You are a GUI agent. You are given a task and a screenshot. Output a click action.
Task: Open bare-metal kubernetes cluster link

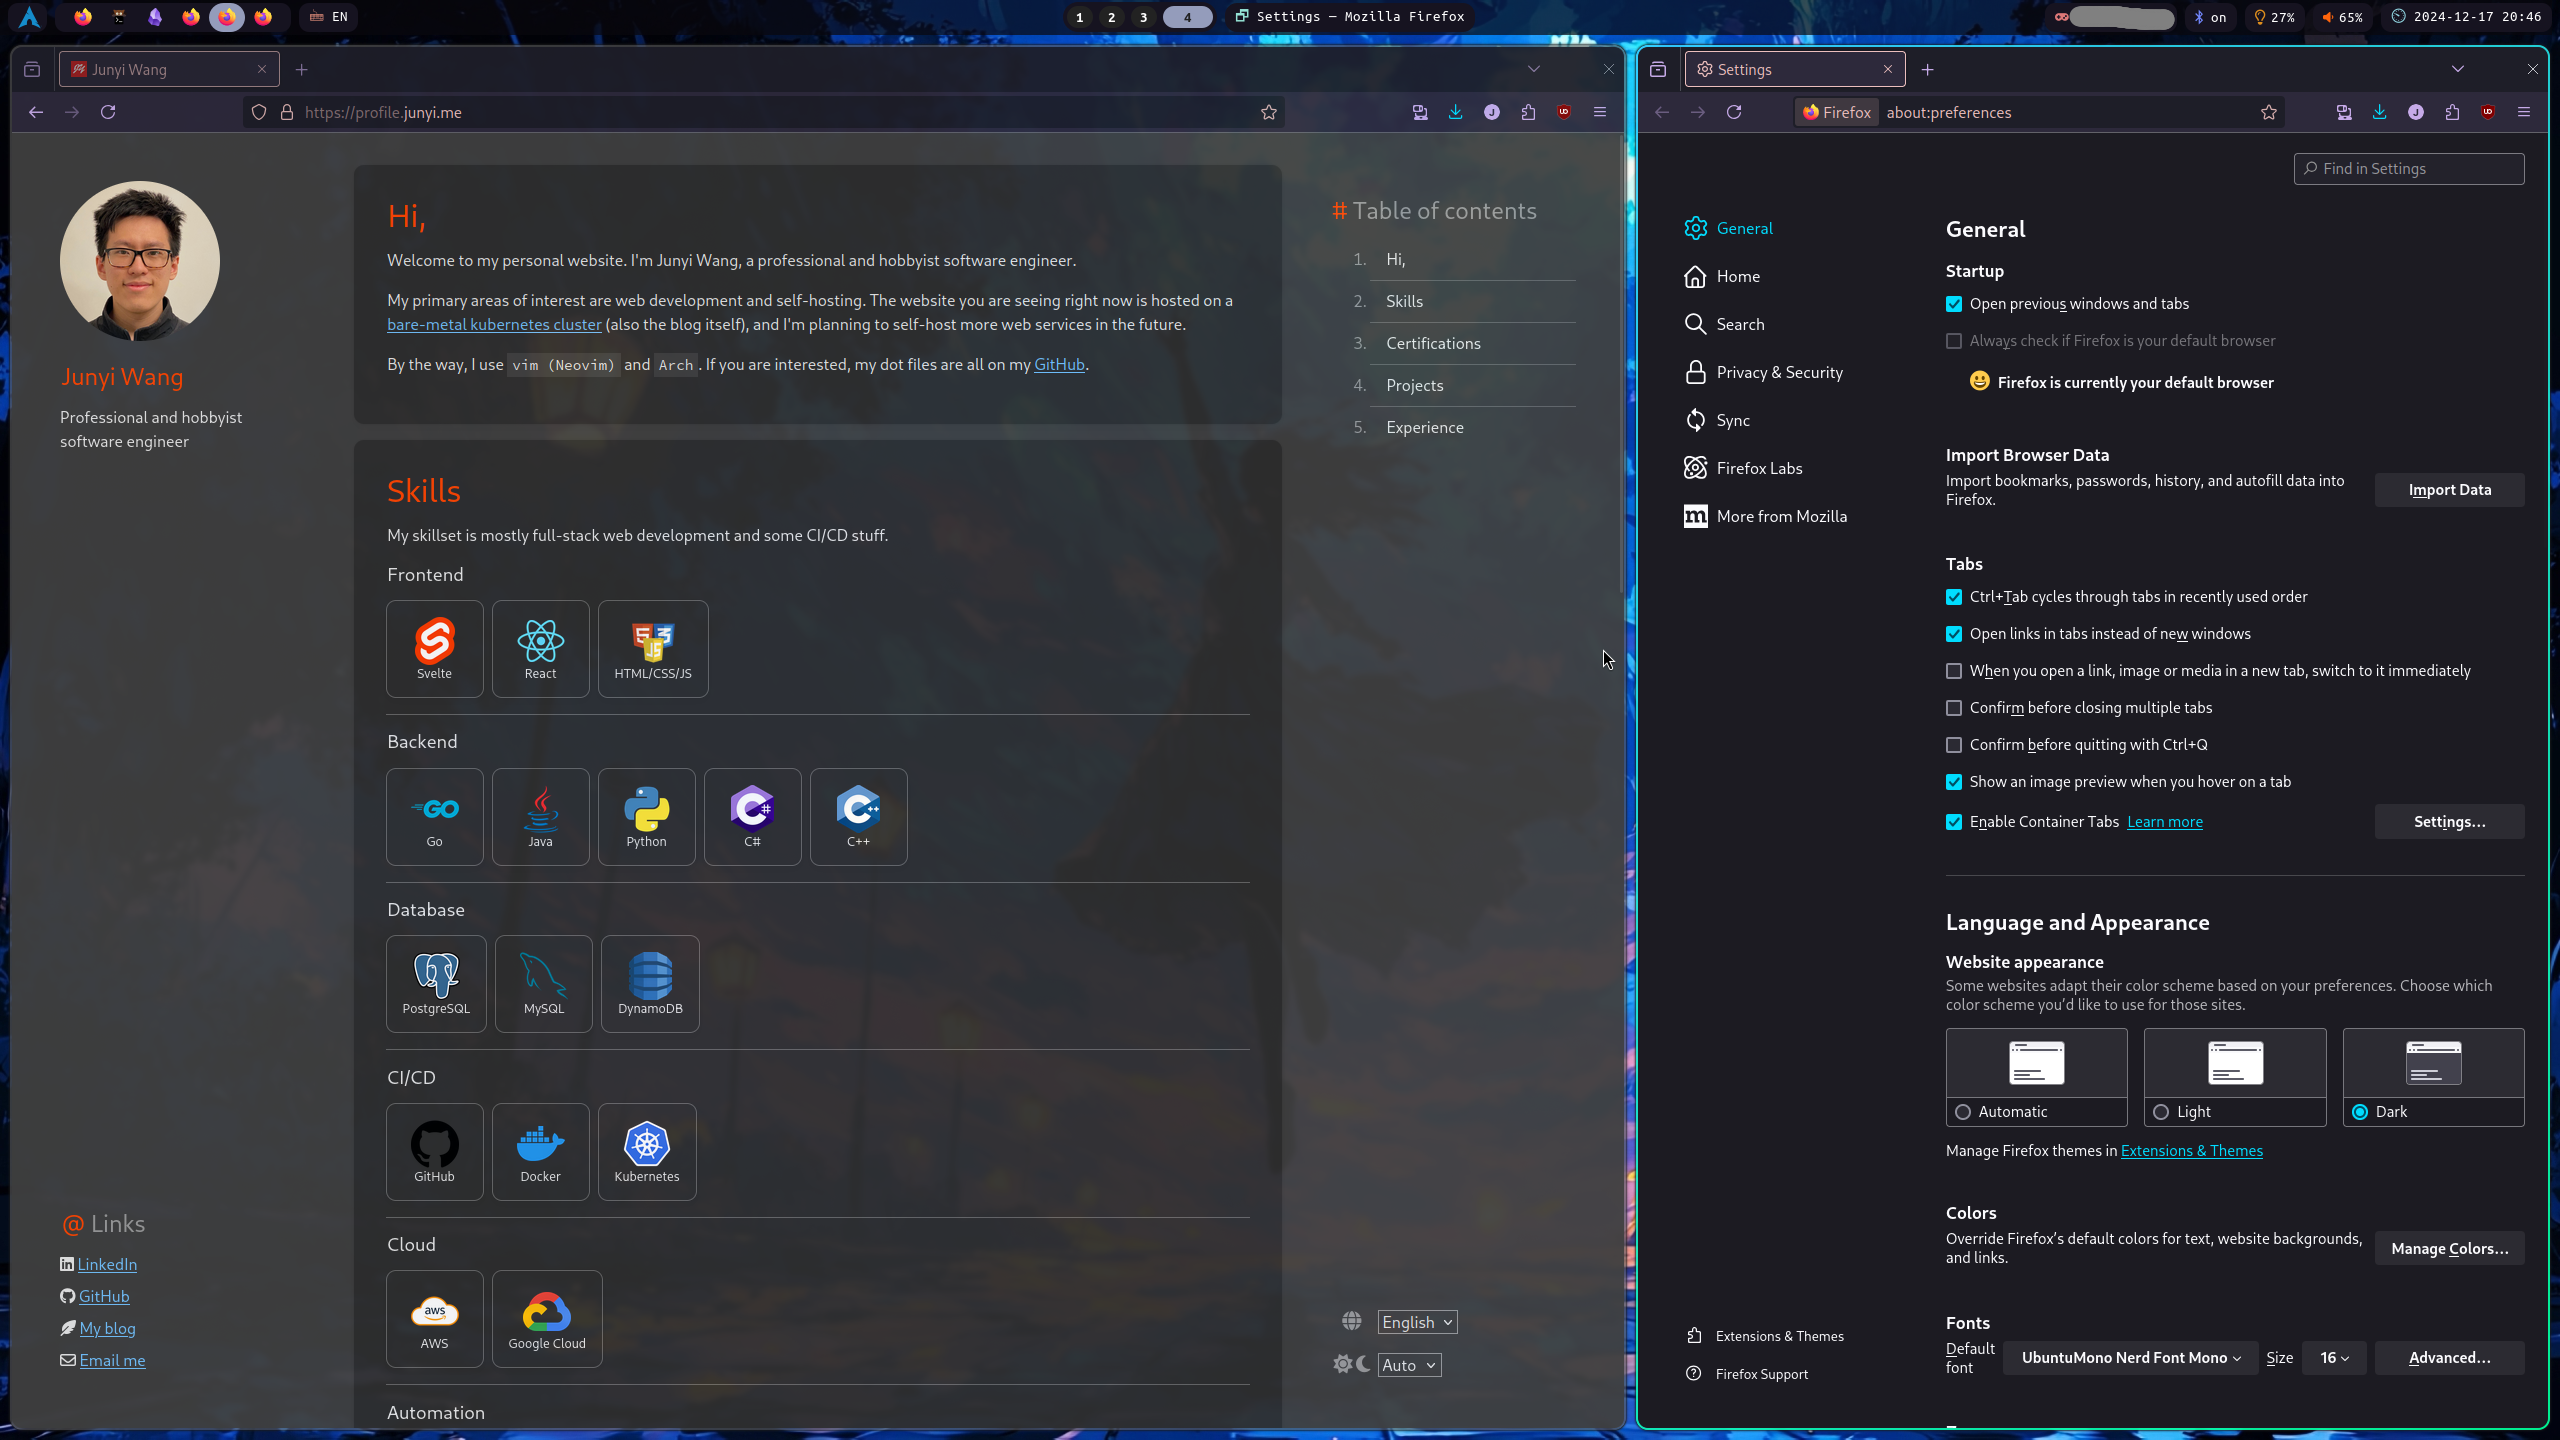click(494, 325)
